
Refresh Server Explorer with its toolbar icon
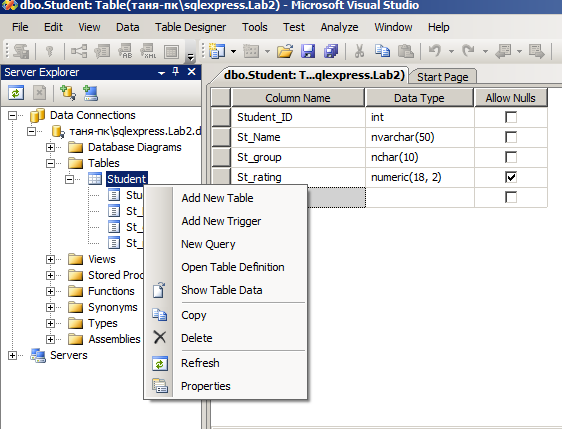(16, 93)
